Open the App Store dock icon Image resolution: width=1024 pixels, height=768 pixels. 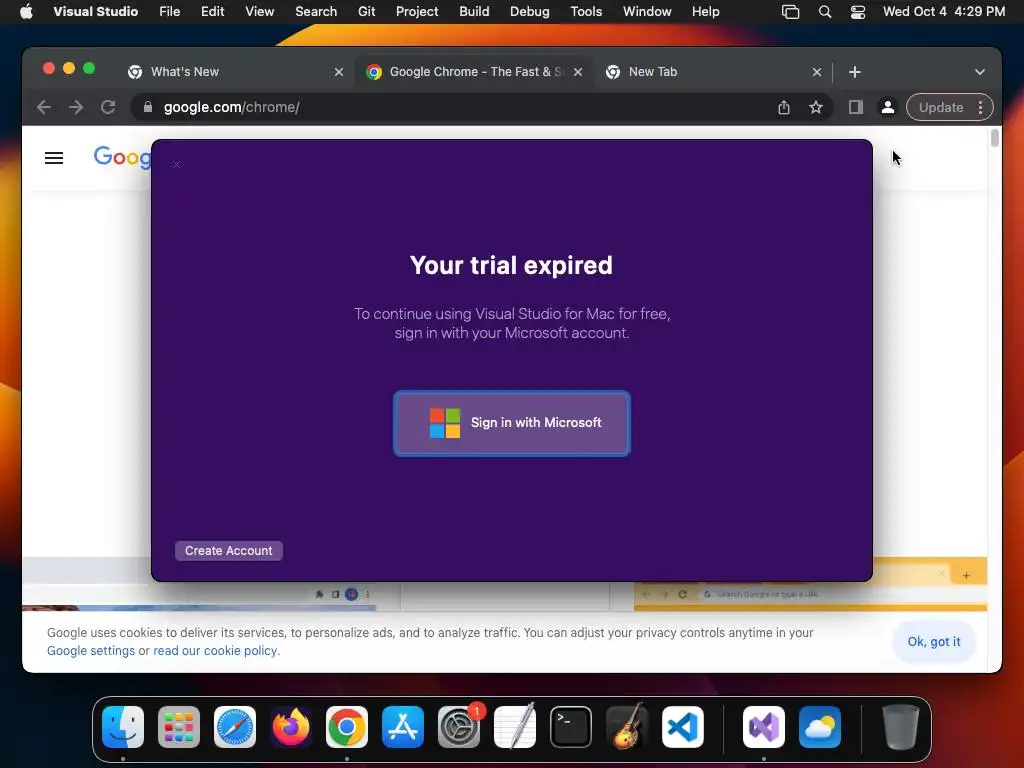click(403, 726)
